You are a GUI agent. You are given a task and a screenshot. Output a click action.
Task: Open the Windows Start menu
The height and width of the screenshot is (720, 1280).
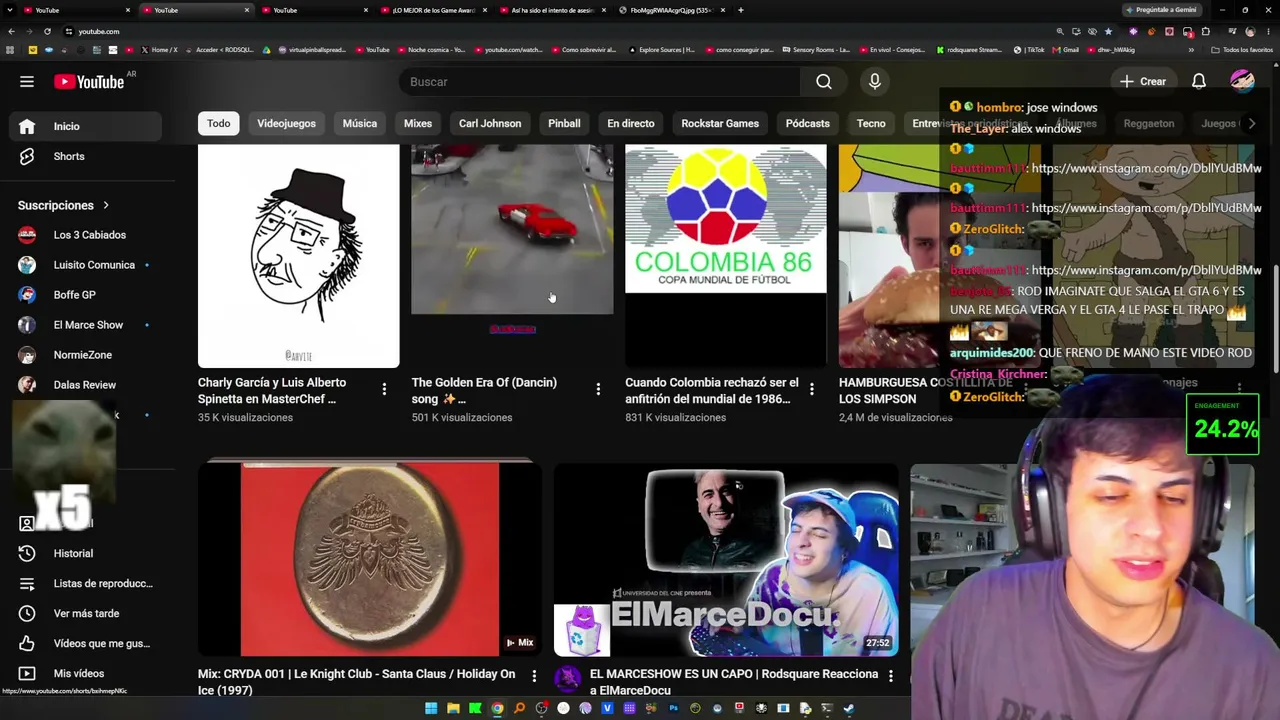point(431,708)
